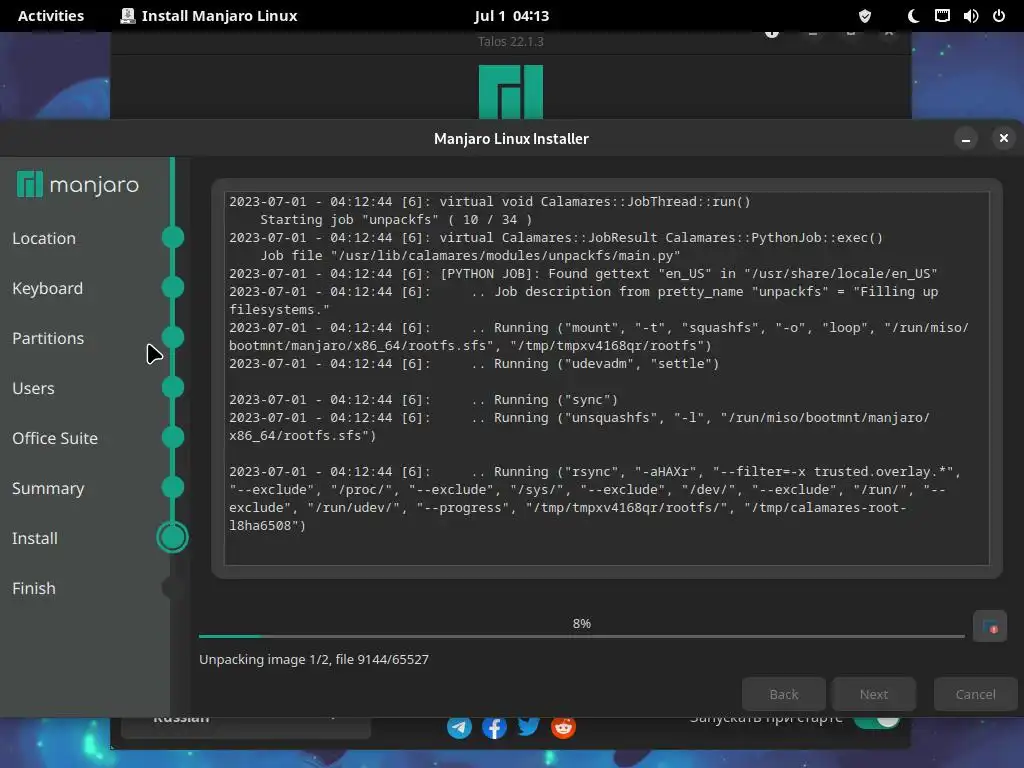Click the Manjaro Linux Installer title text
This screenshot has height=768, width=1024.
tap(511, 138)
